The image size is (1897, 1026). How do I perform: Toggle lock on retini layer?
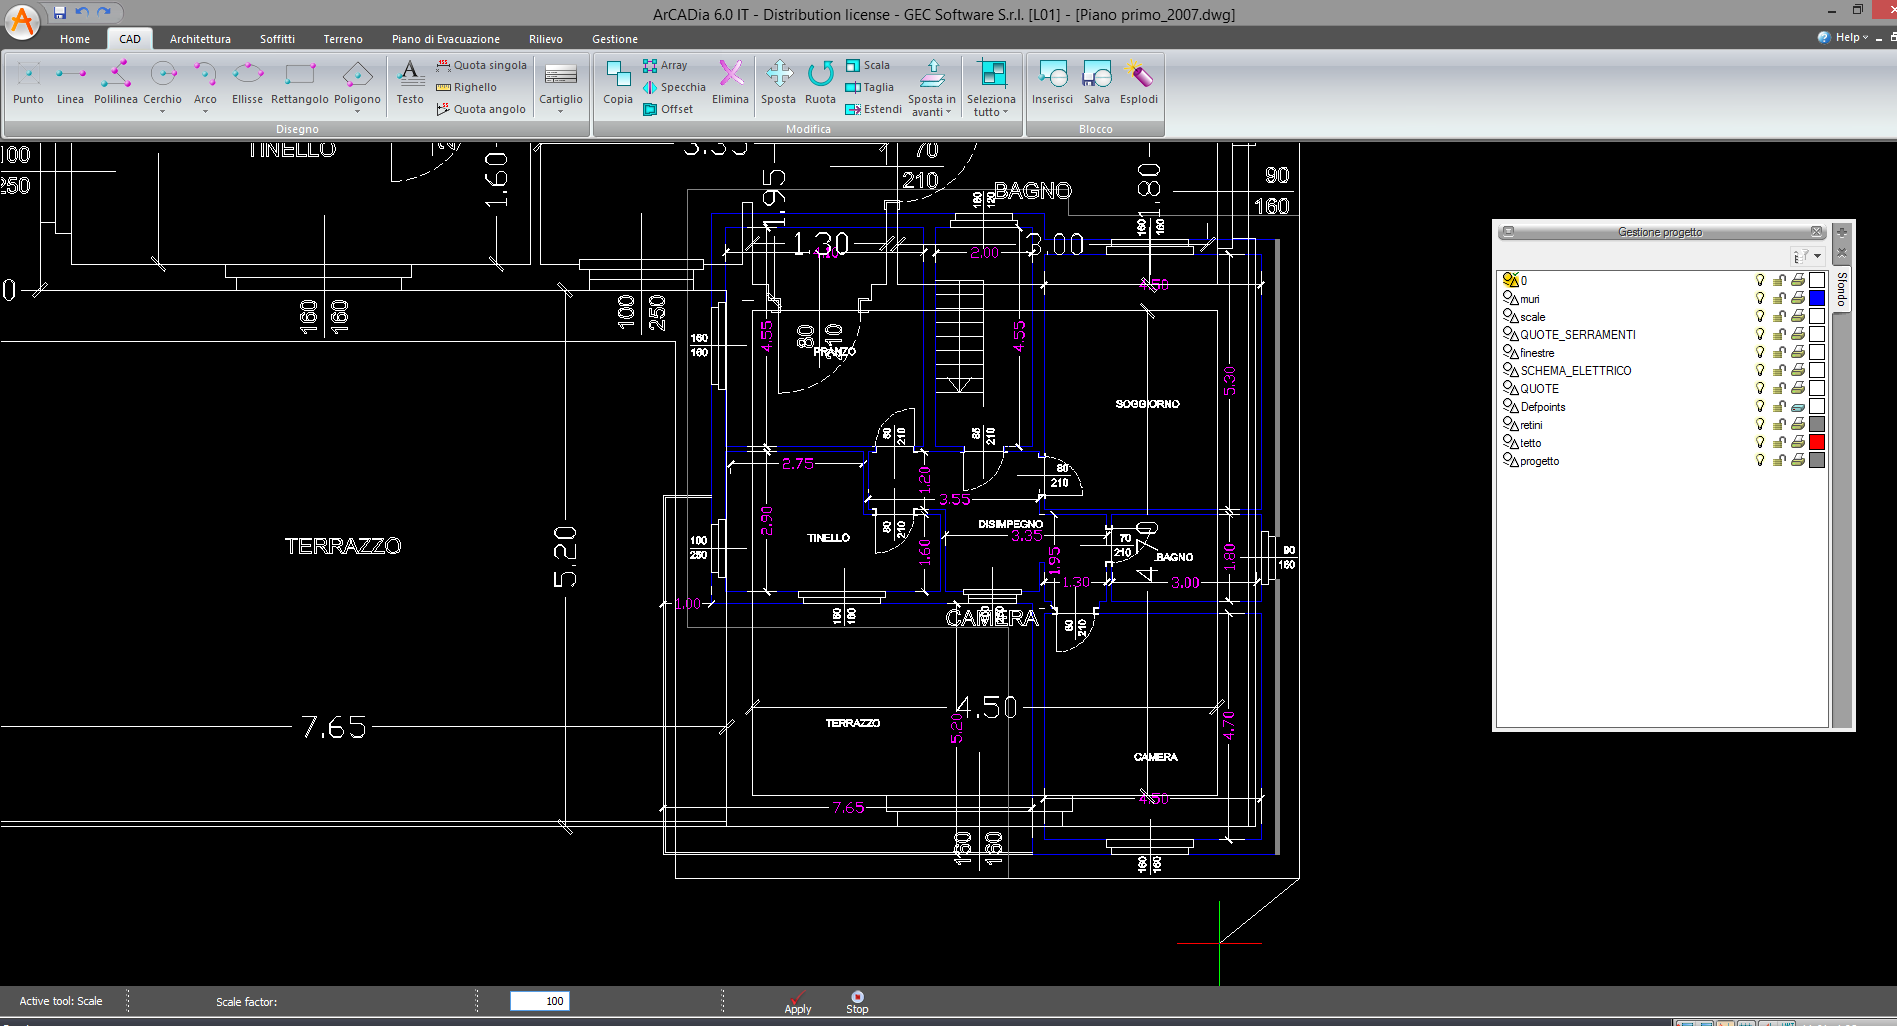click(1779, 425)
